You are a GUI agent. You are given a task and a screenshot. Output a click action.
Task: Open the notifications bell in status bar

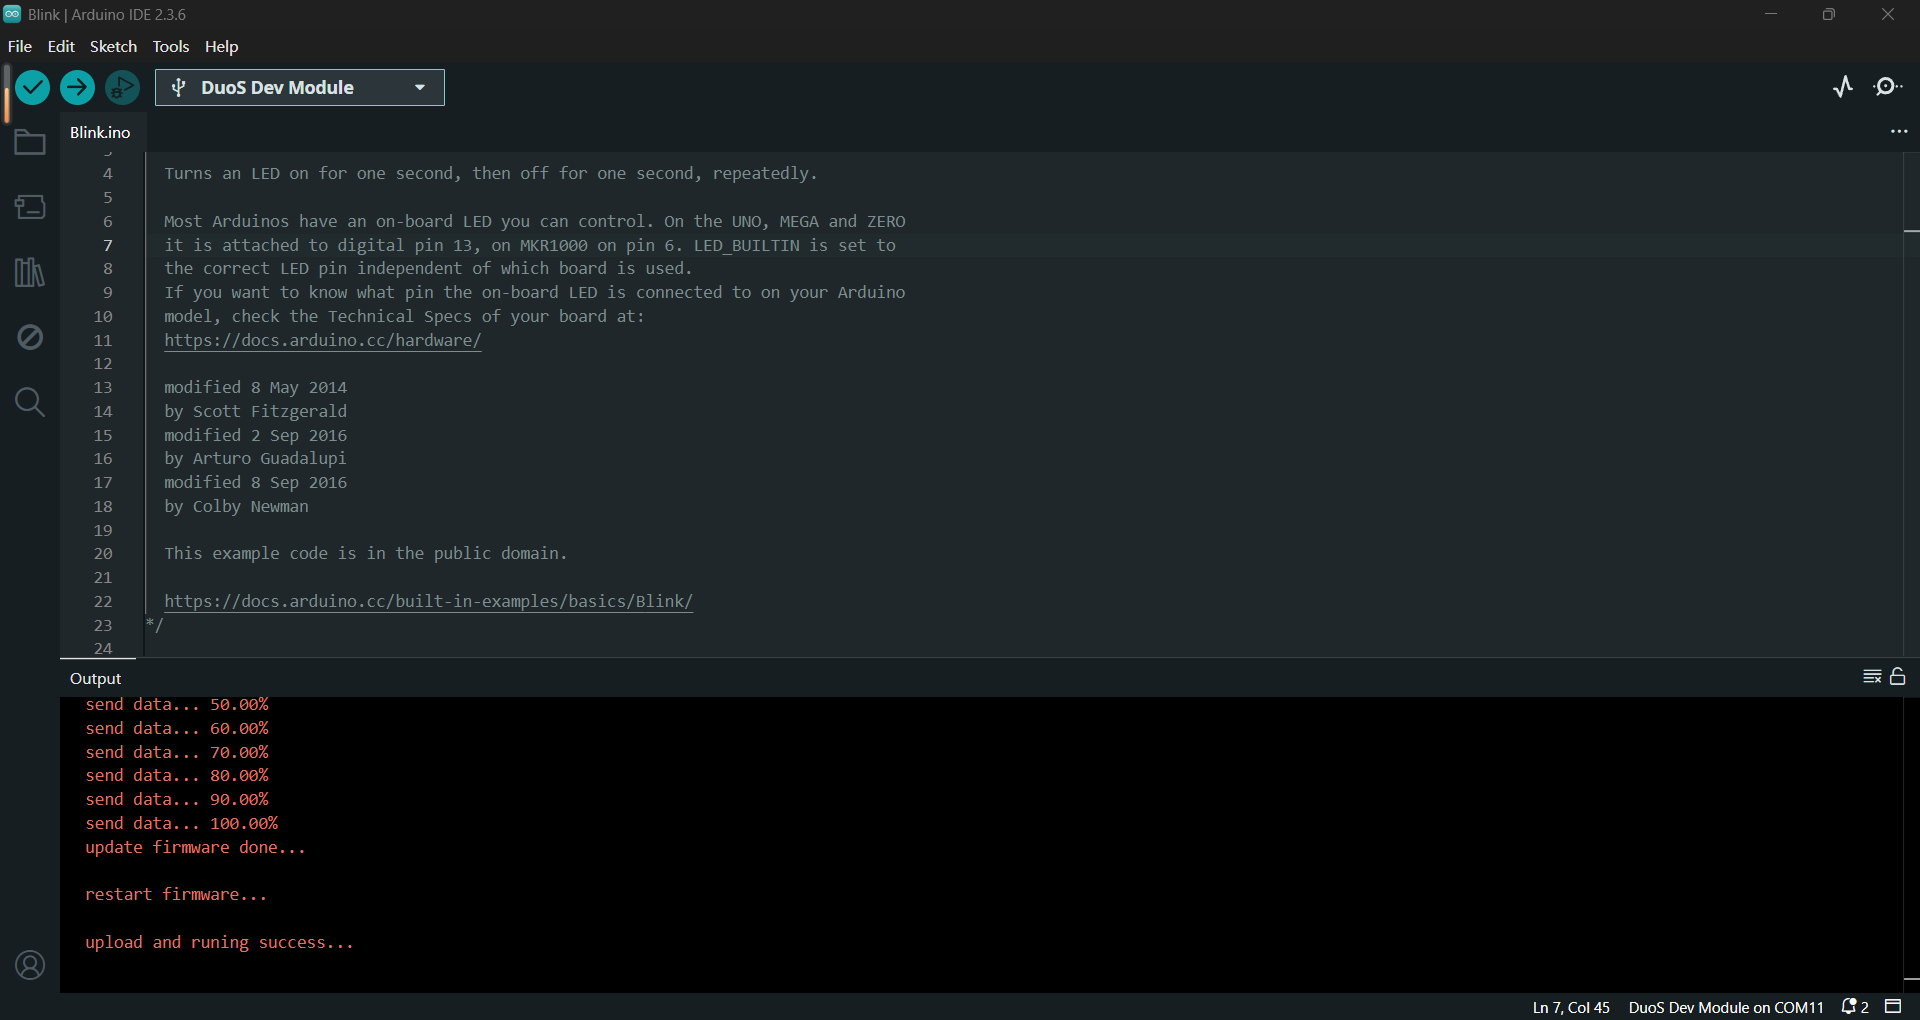pyautogui.click(x=1855, y=1007)
